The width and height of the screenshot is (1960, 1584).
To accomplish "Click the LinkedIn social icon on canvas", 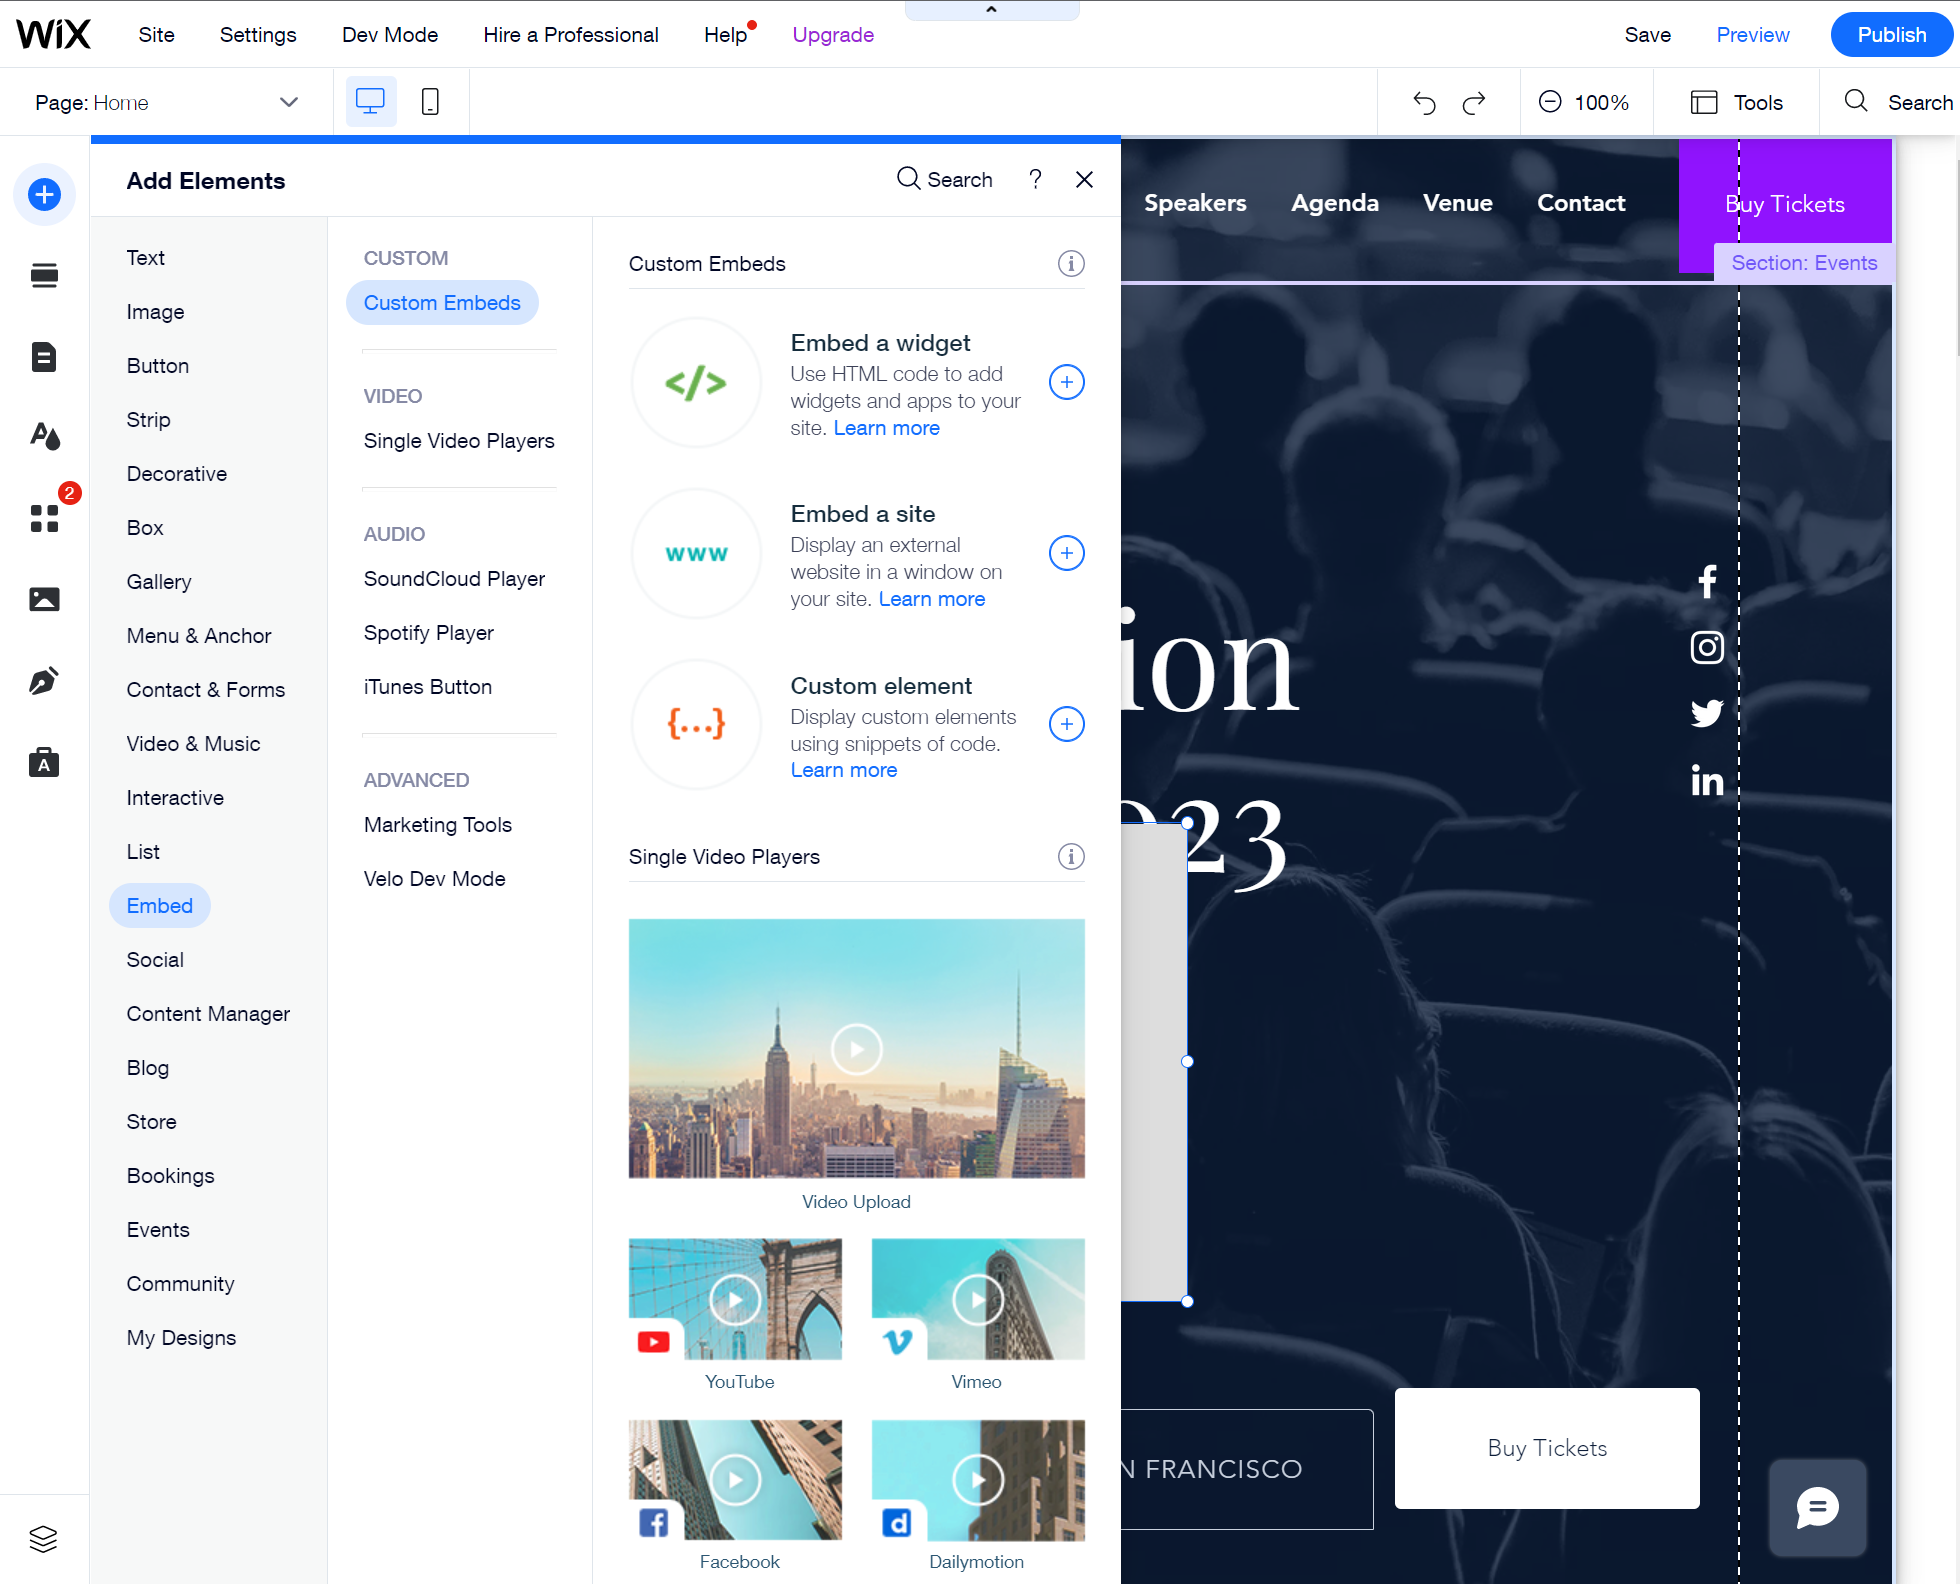I will [1707, 780].
